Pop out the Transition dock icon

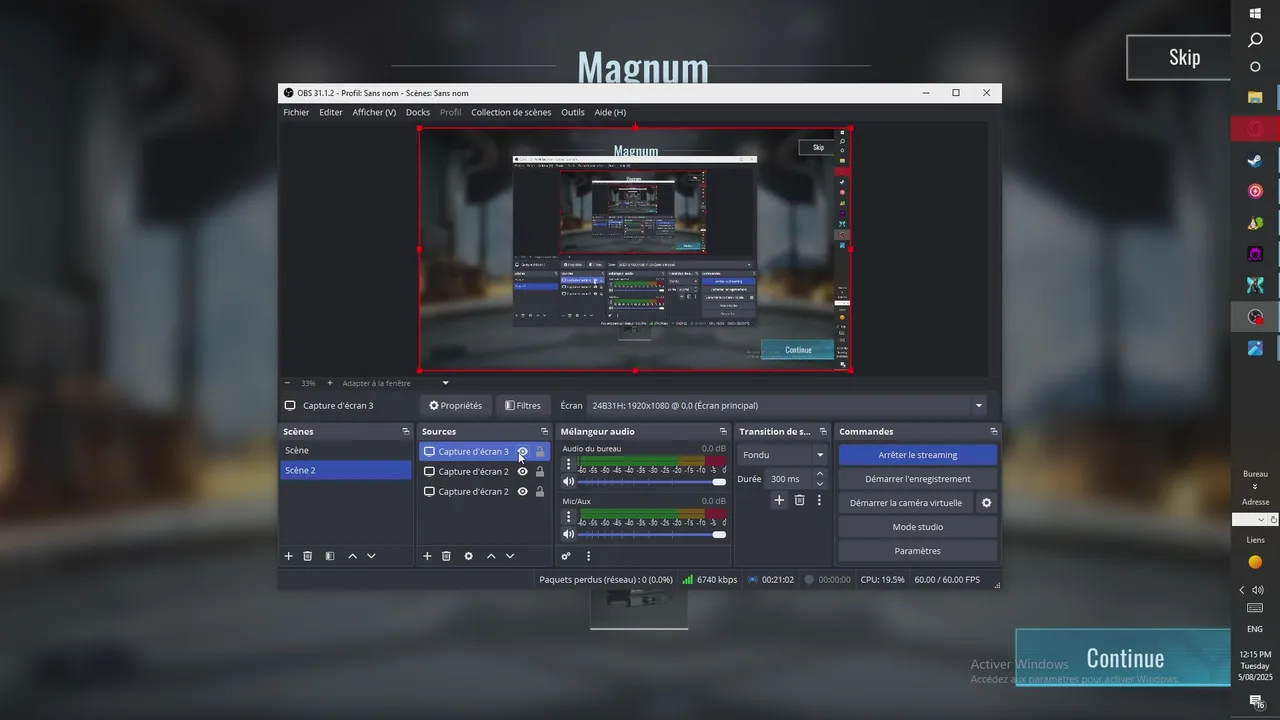(824, 432)
